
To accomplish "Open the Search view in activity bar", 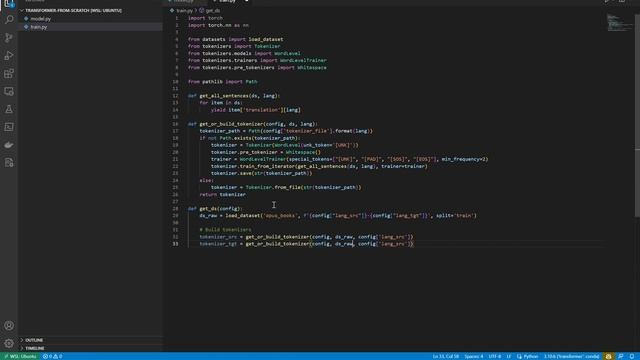I will (9, 19).
